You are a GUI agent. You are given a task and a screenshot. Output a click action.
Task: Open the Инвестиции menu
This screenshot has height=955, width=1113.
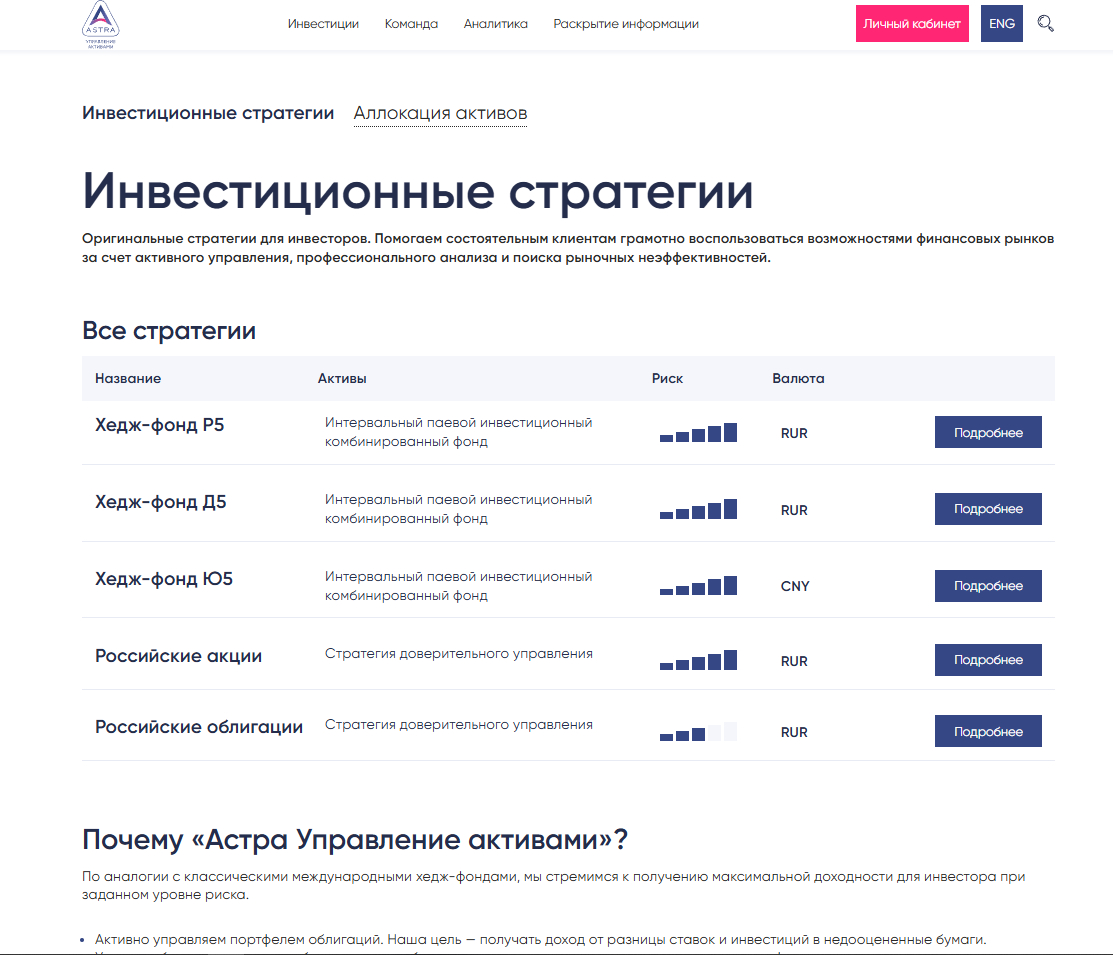pos(323,23)
